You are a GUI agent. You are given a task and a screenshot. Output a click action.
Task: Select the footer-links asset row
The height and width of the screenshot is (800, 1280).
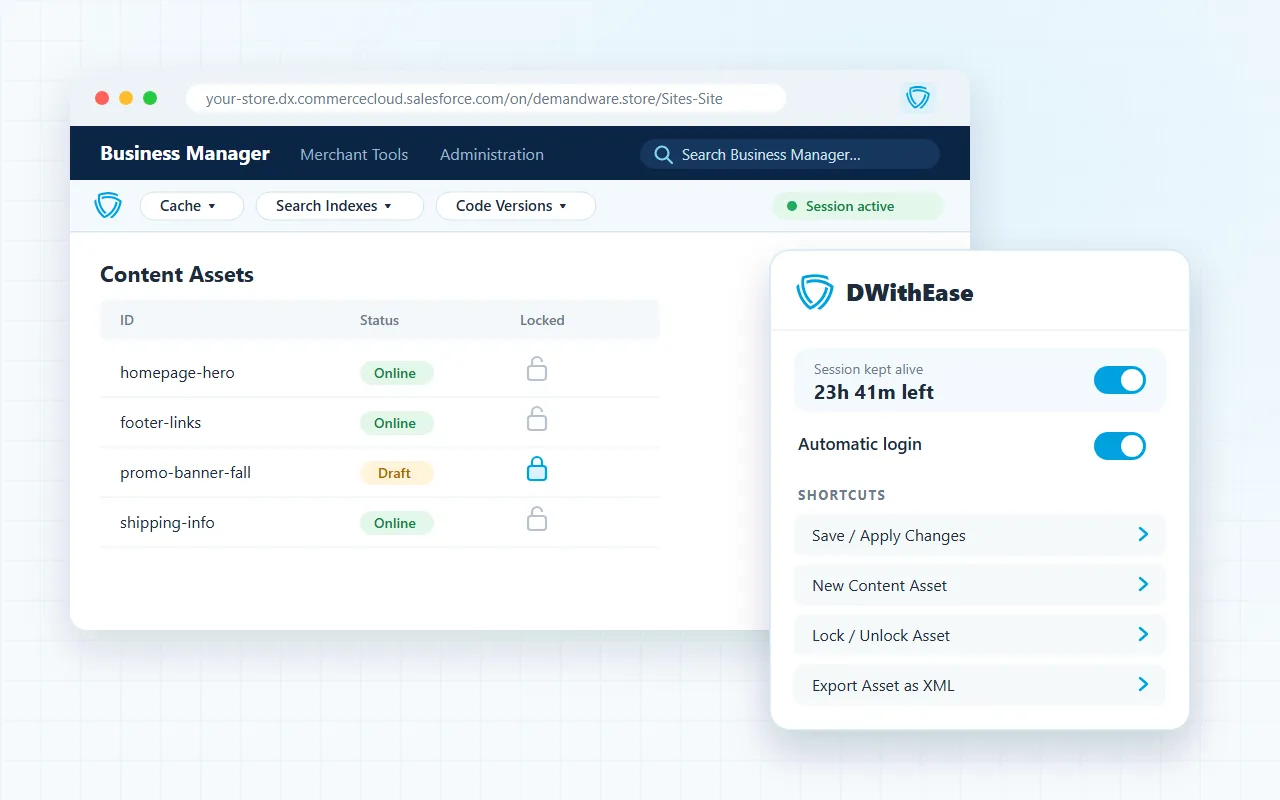click(380, 422)
